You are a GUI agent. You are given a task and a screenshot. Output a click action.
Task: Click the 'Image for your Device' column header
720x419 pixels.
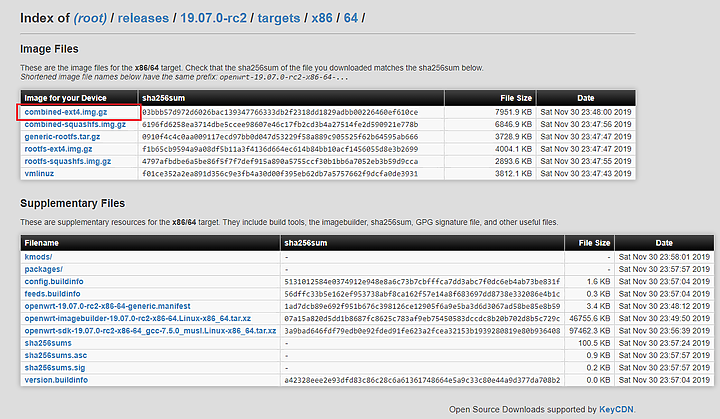point(79,98)
